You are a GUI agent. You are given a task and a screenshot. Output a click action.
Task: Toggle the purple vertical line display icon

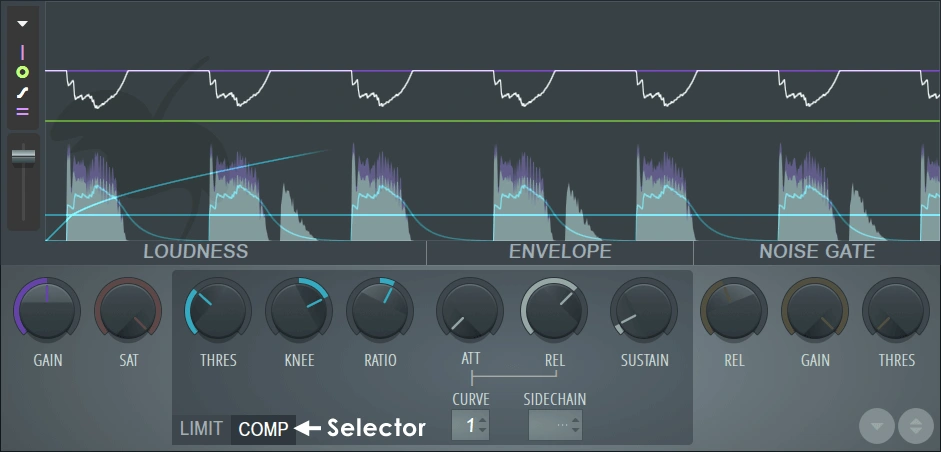pyautogui.click(x=22, y=52)
